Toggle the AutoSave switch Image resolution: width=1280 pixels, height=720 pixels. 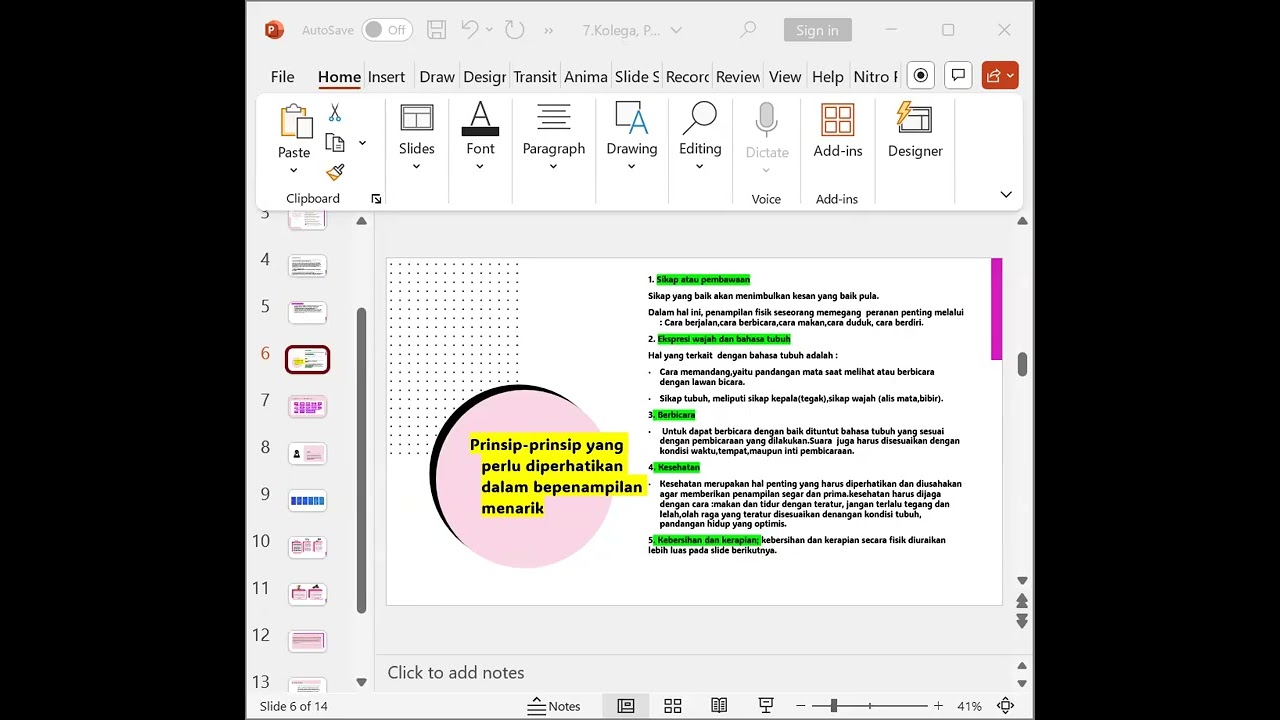[387, 30]
